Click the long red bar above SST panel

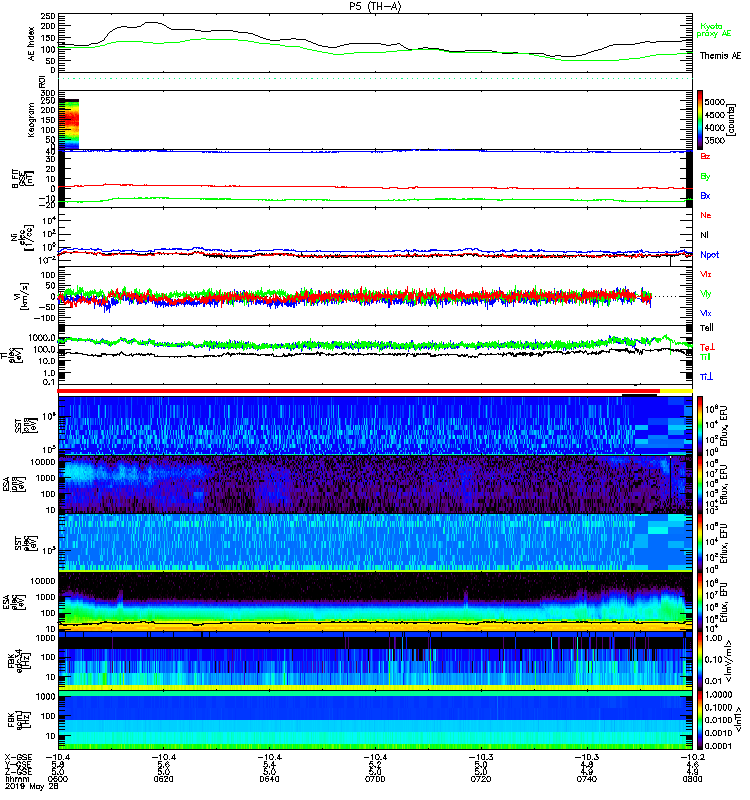coord(359,391)
